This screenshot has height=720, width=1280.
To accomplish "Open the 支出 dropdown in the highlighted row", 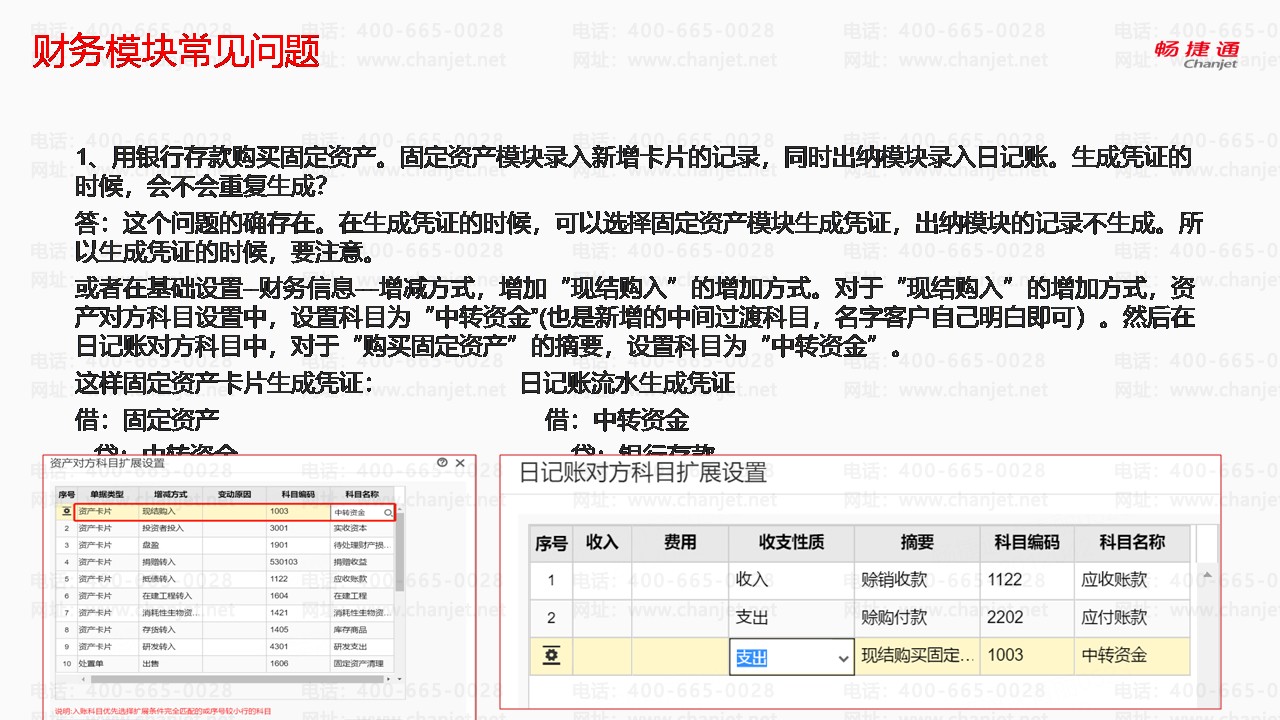I will 842,658.
